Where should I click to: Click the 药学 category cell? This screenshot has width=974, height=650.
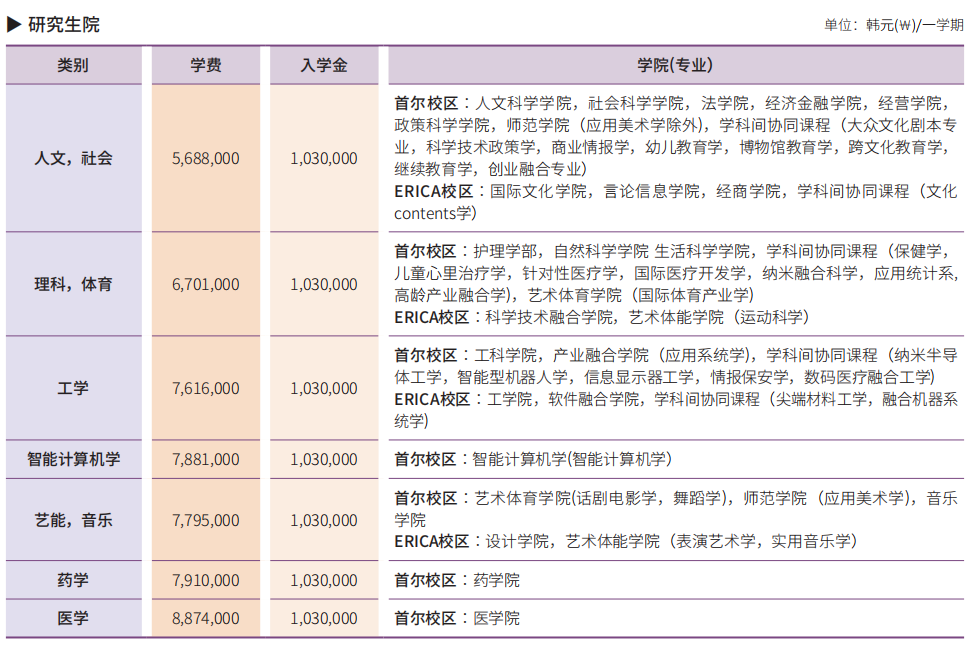click(x=73, y=580)
